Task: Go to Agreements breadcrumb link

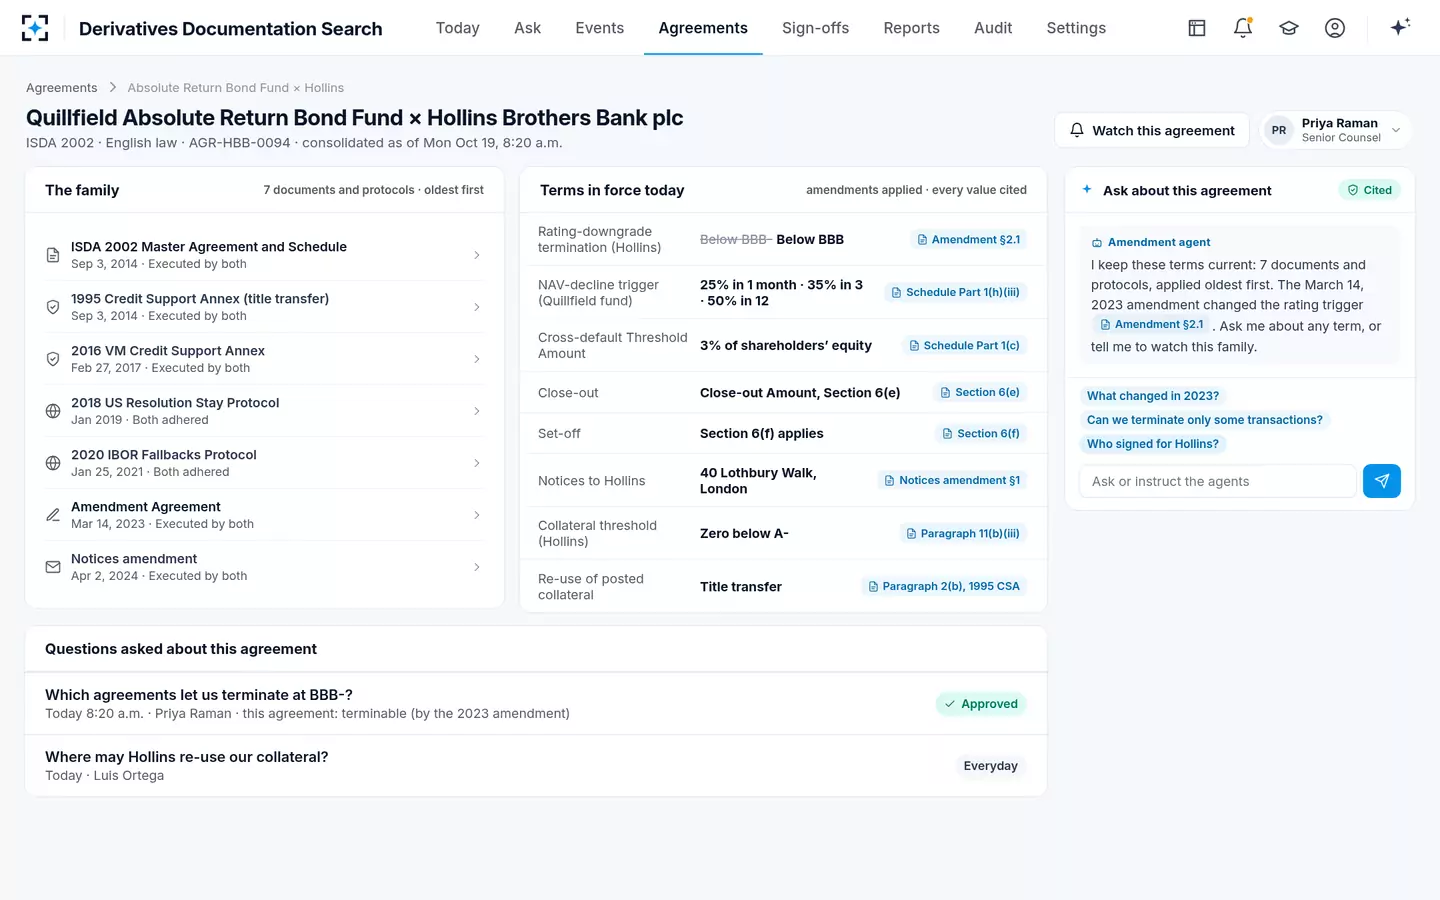Action: tap(62, 88)
